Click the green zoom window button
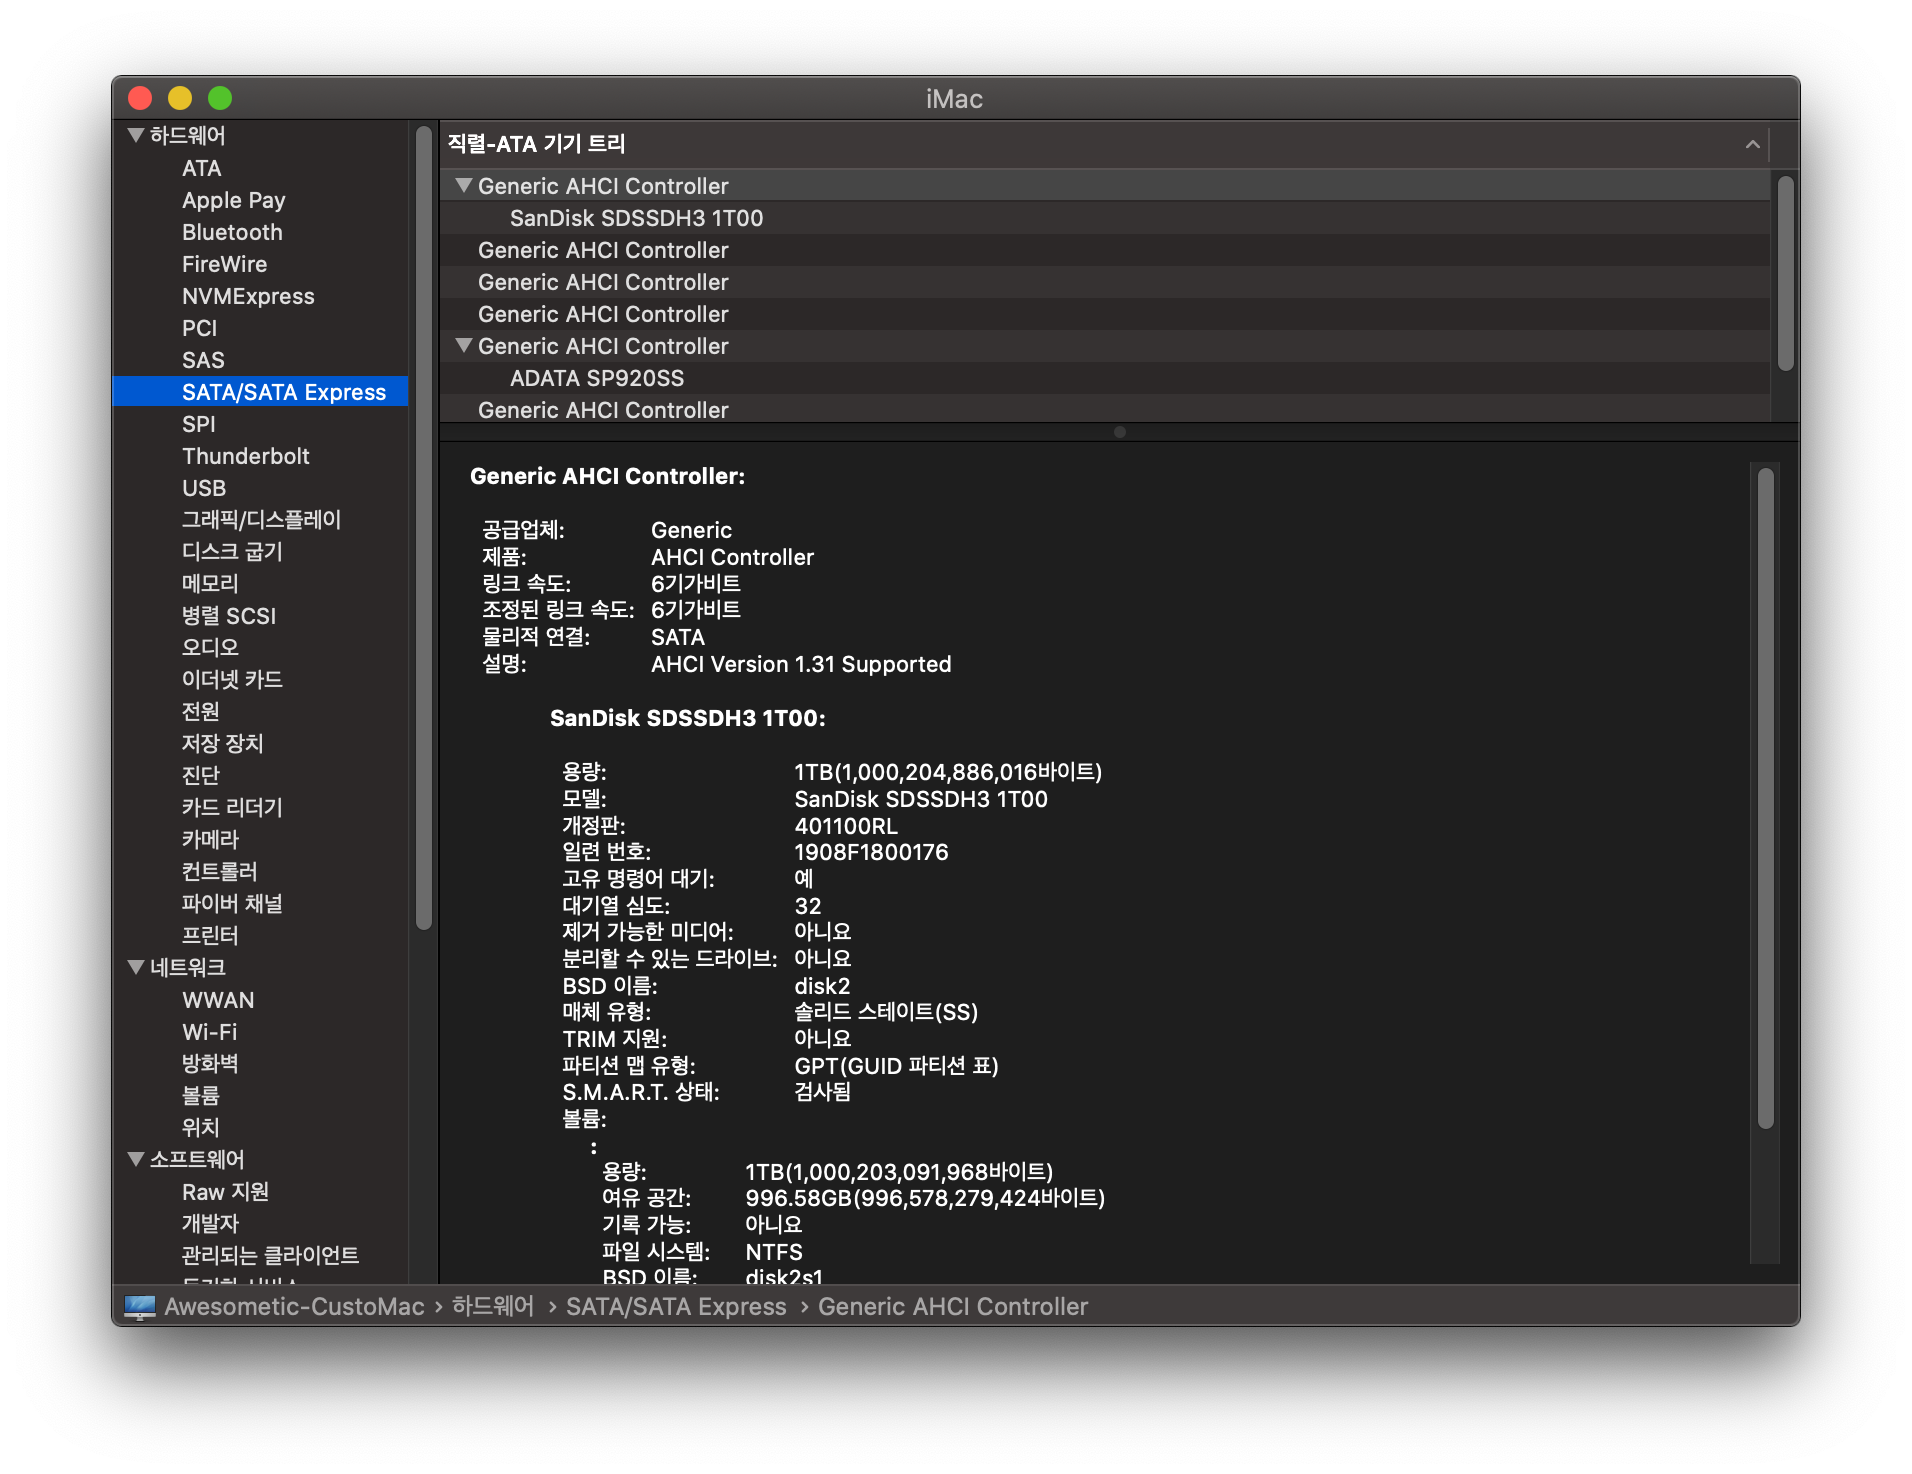Image resolution: width=1912 pixels, height=1474 pixels. (x=220, y=98)
